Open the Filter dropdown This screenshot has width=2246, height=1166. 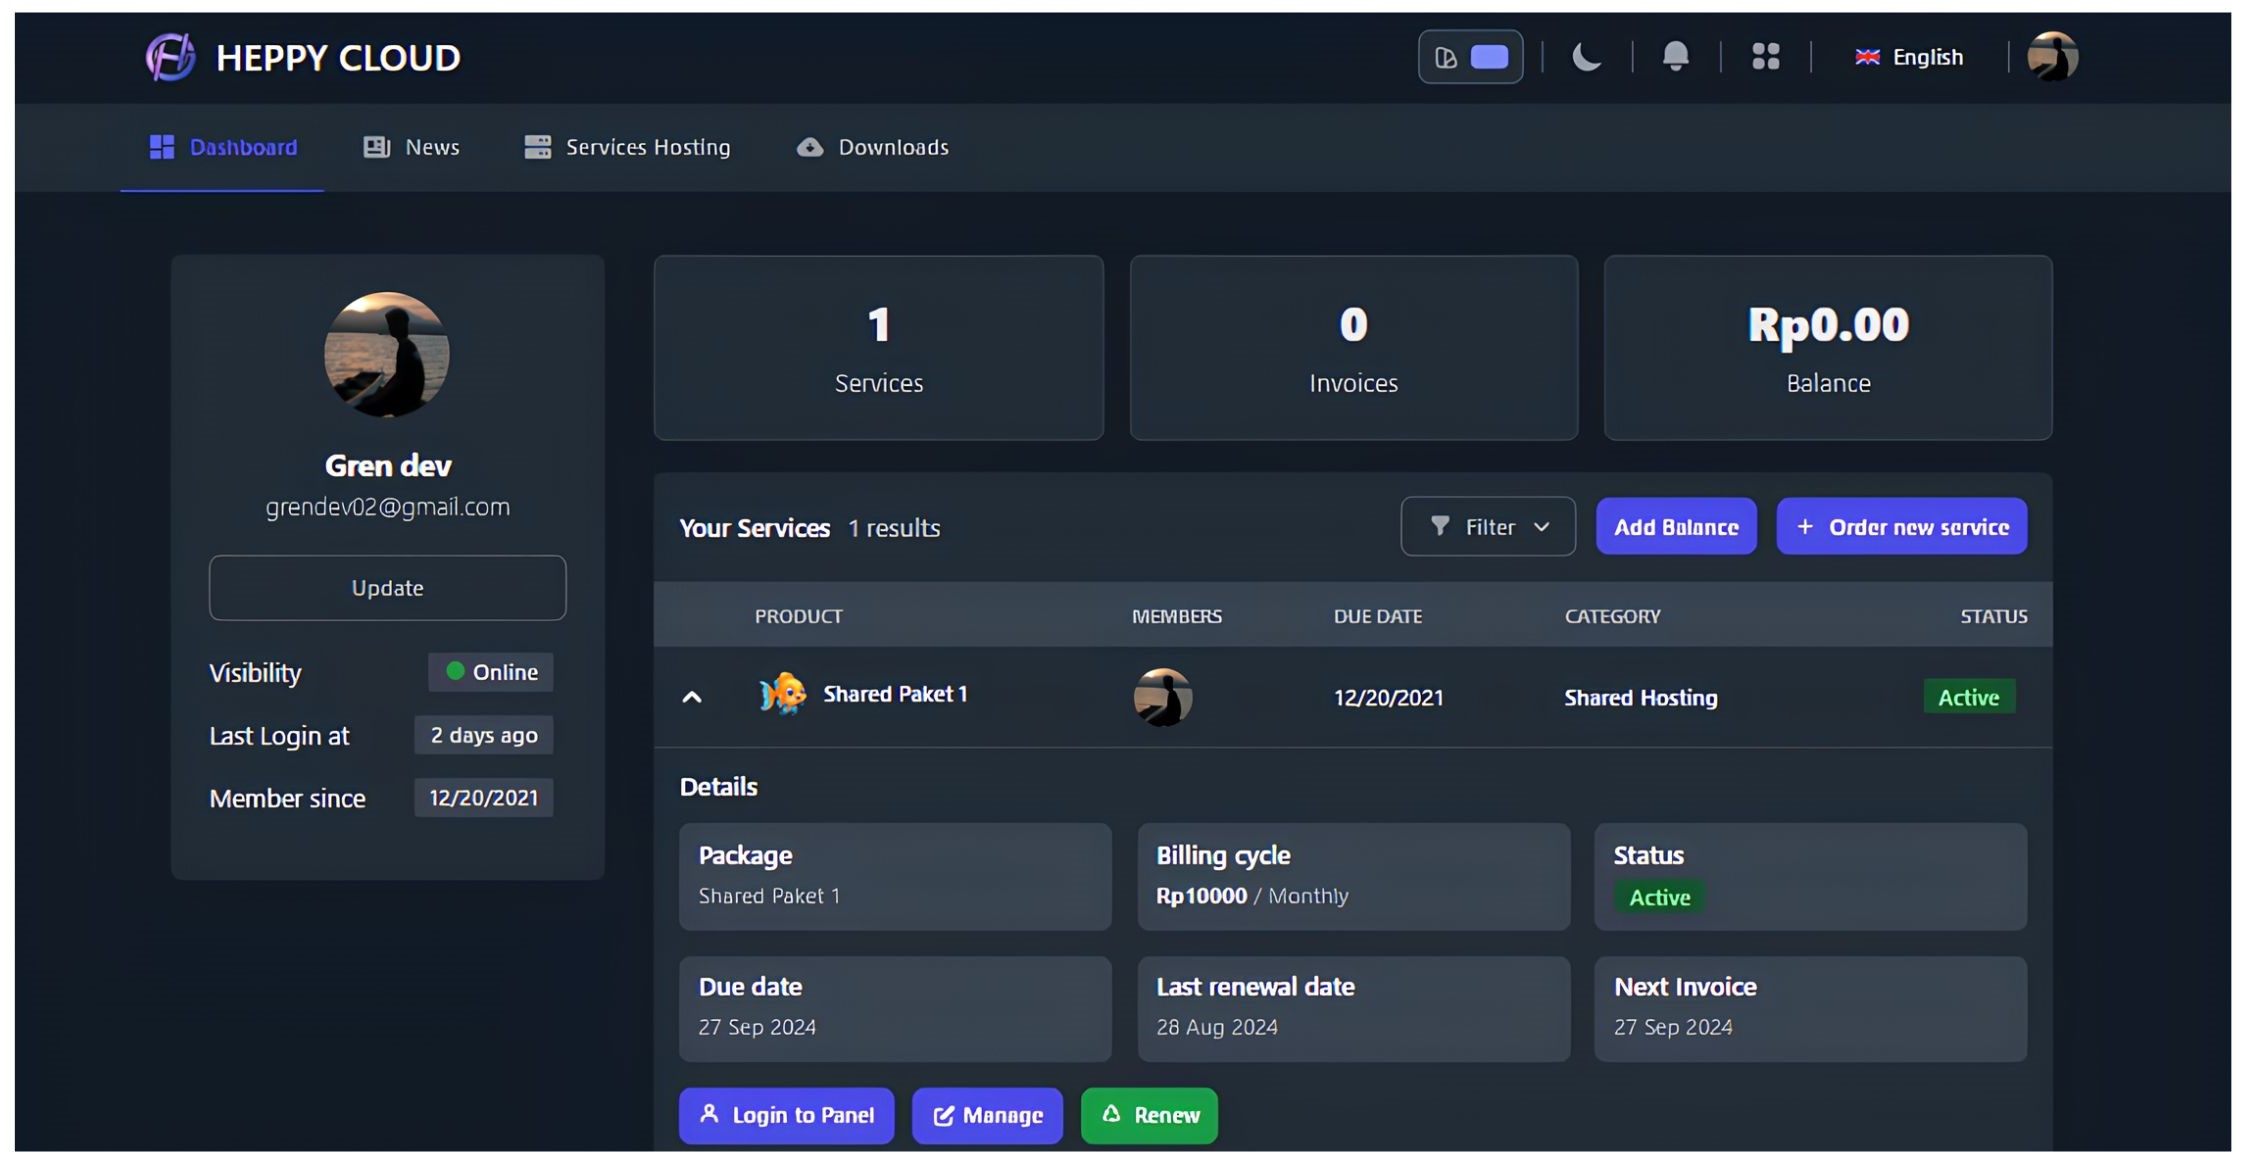click(1488, 526)
